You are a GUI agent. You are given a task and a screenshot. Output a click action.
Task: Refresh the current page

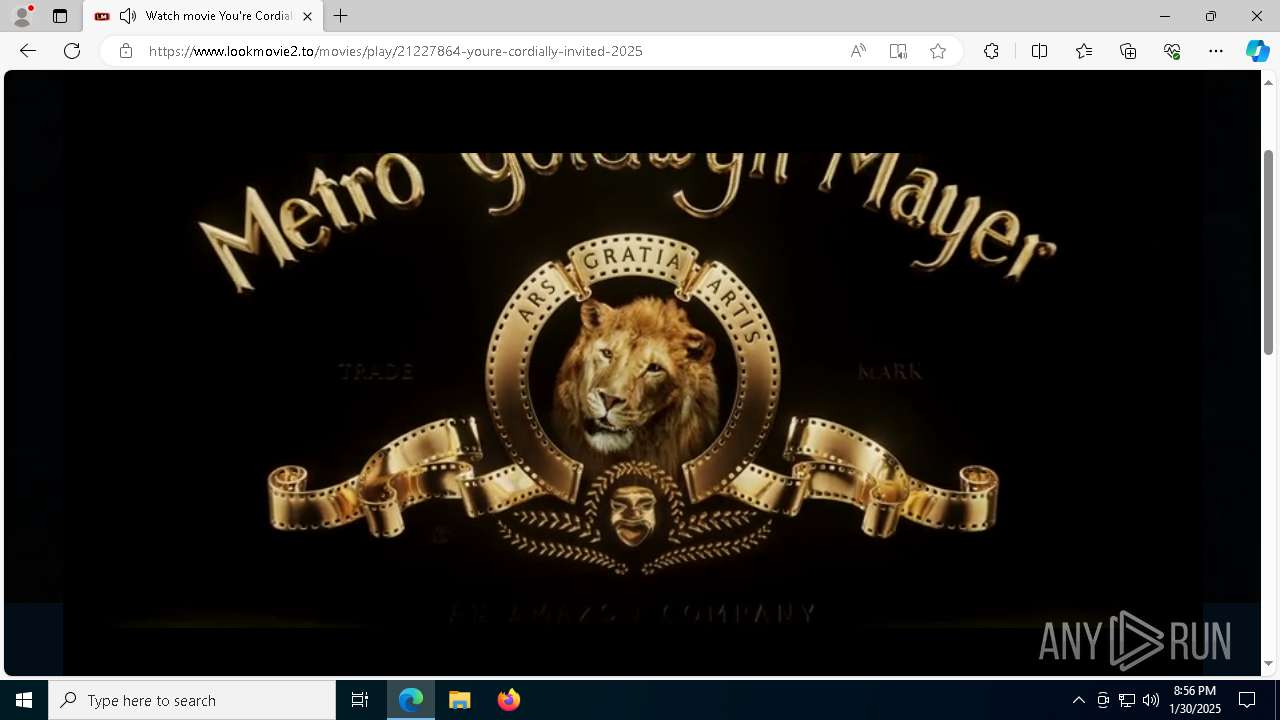click(72, 51)
